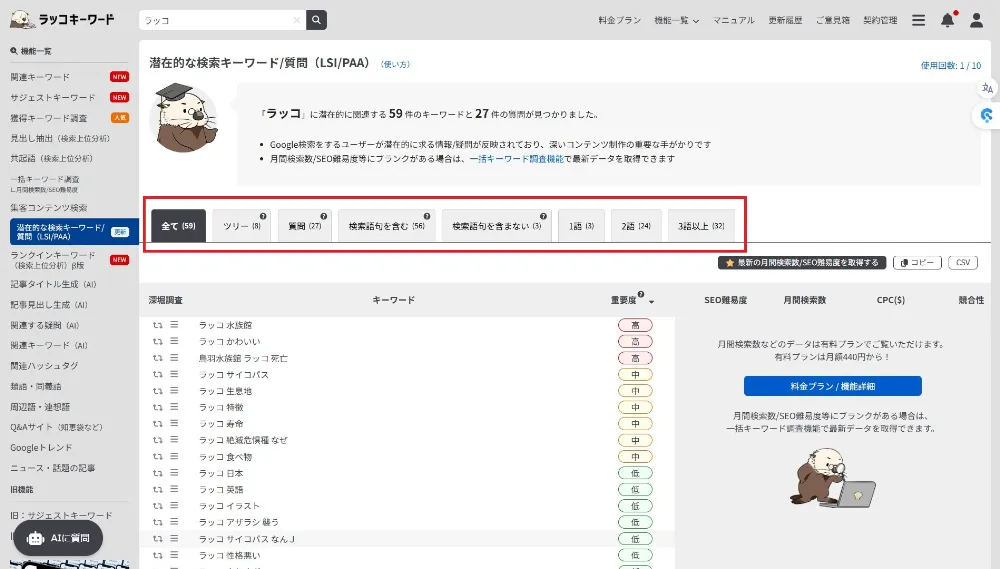Clear the search field with the x icon

(x=297, y=20)
